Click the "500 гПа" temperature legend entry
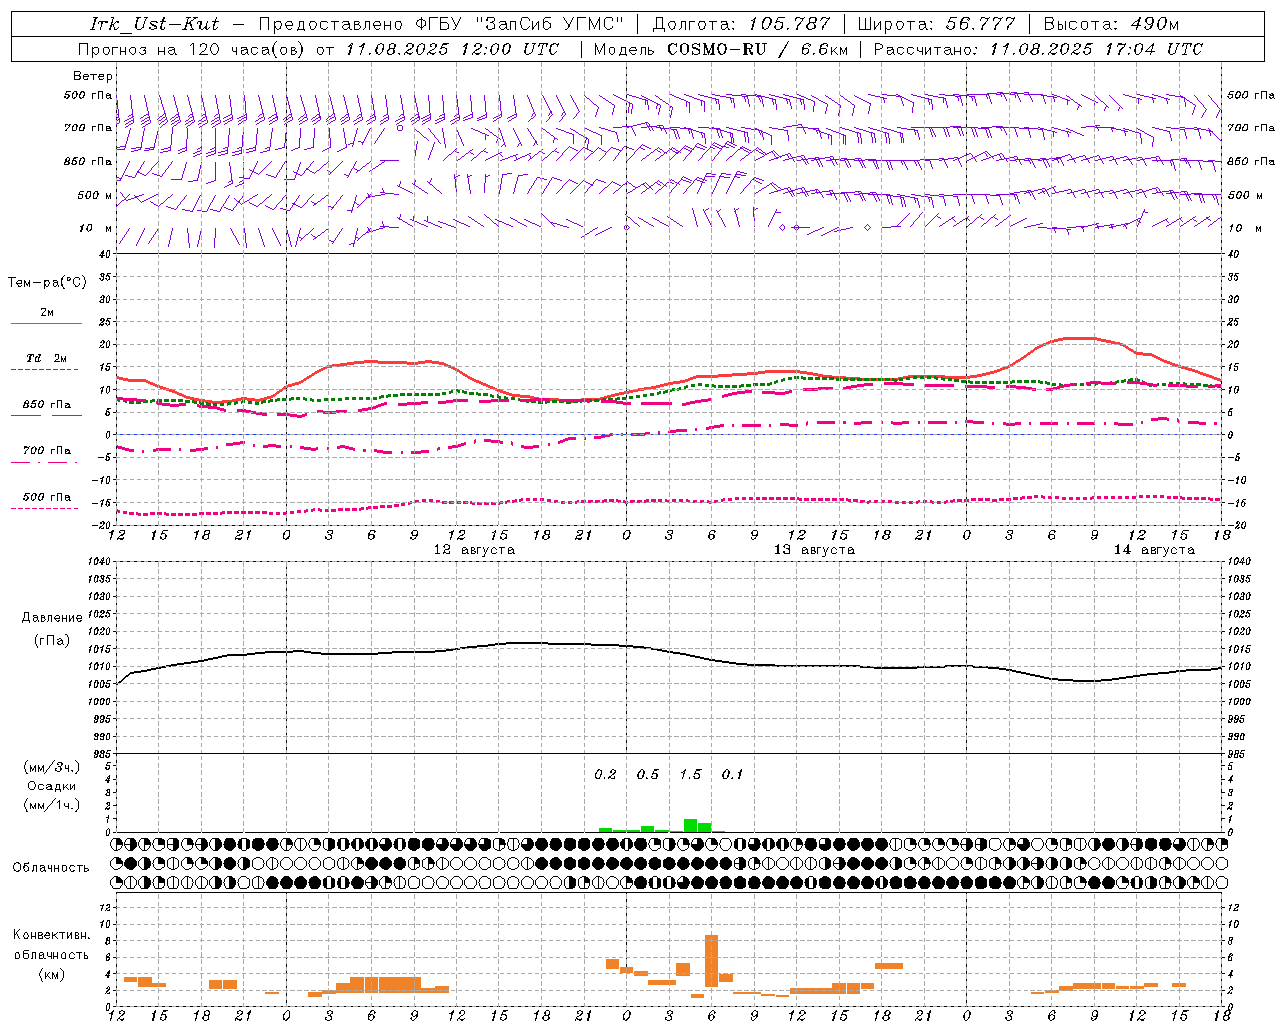The width and height of the screenshot is (1280, 1024). (47, 497)
